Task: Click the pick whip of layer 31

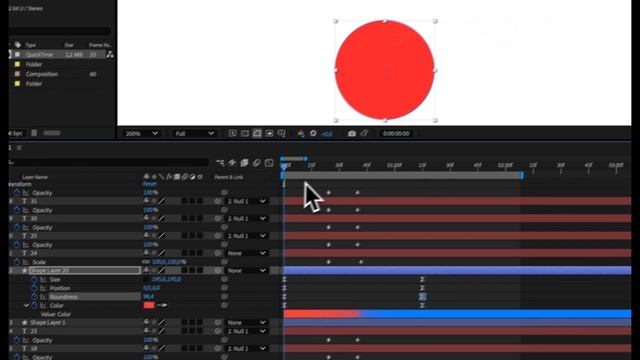Action: click(218, 201)
